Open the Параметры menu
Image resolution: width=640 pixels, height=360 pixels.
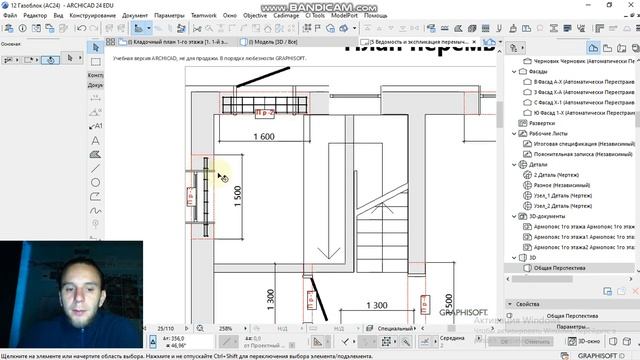pos(169,16)
